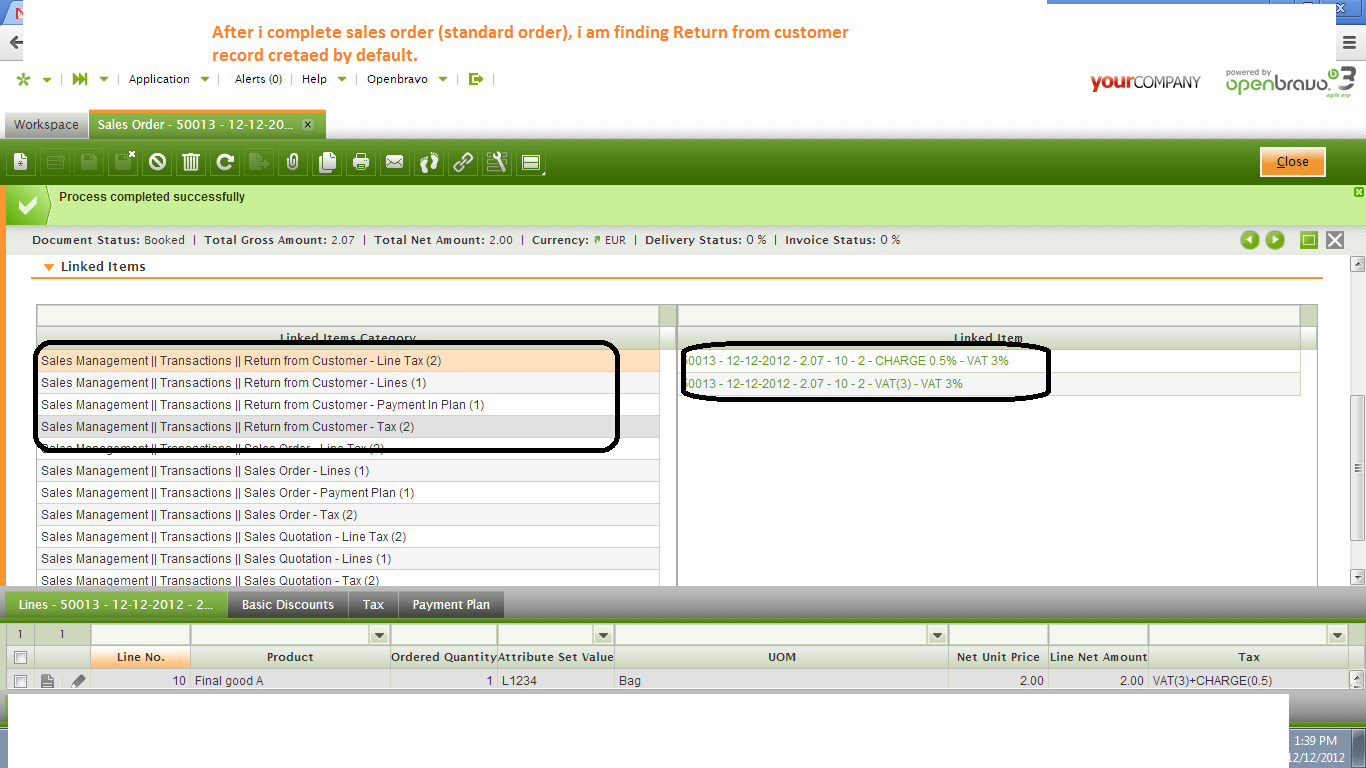This screenshot has height=768, width=1366.
Task: Open the Basic Discounts tab
Action: click(288, 605)
